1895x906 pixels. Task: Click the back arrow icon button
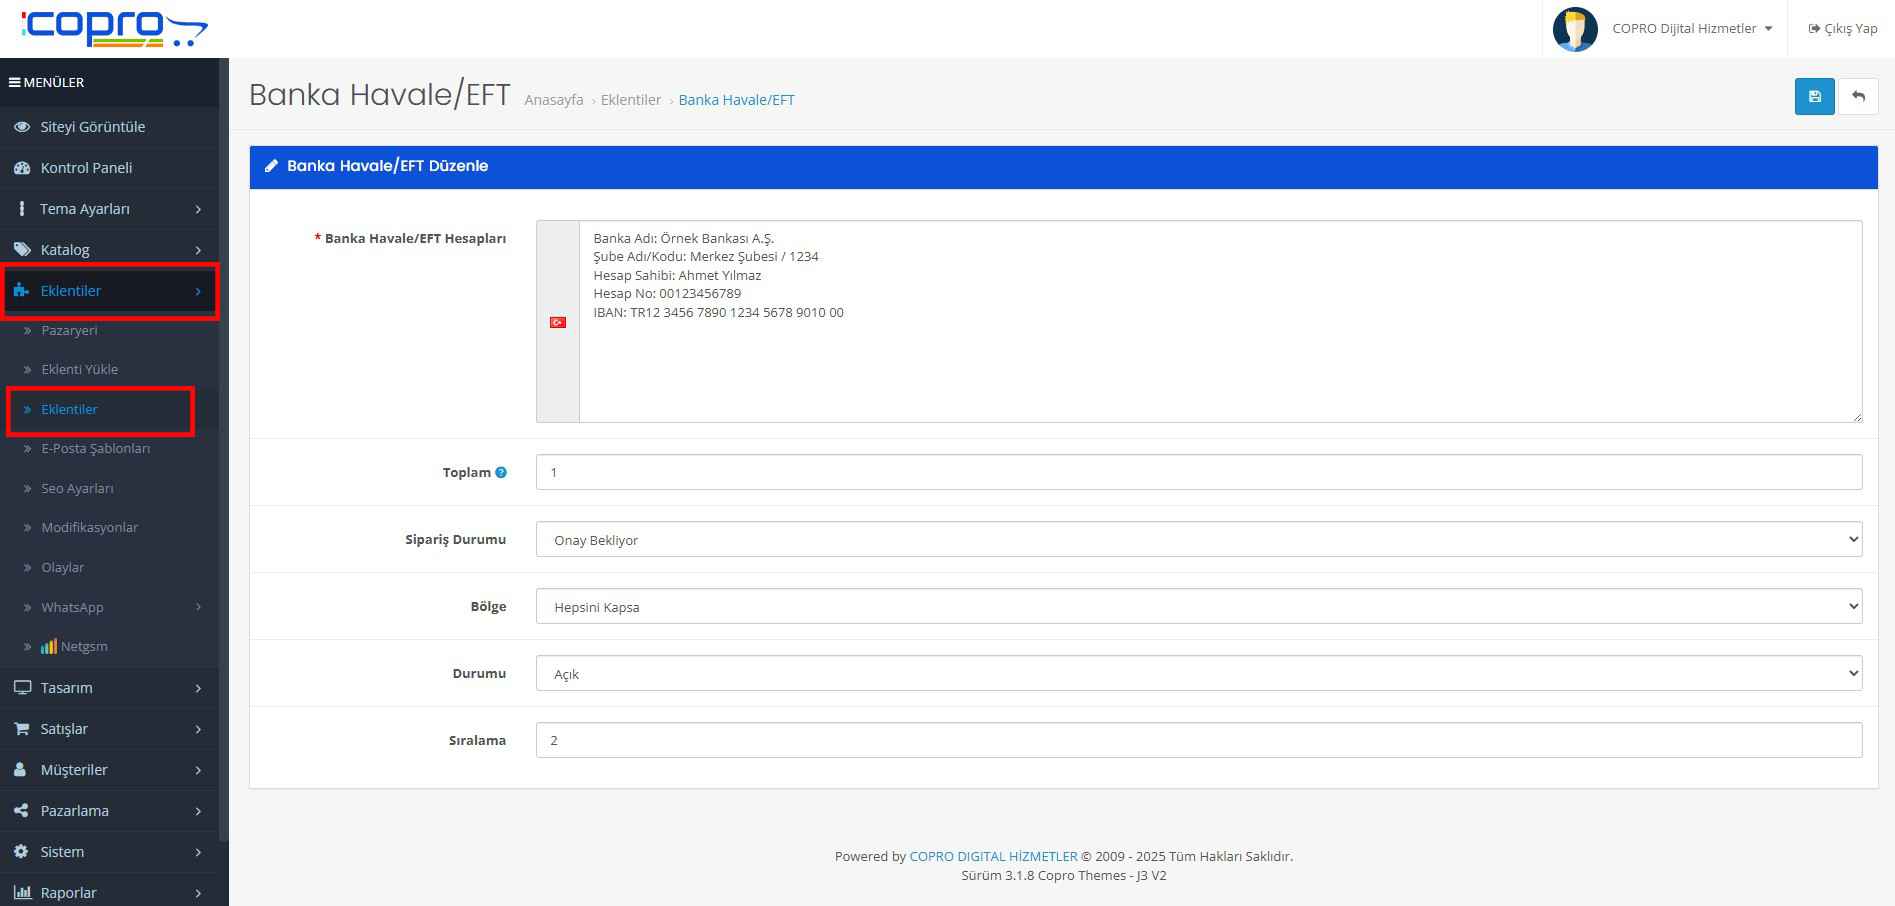[1858, 97]
